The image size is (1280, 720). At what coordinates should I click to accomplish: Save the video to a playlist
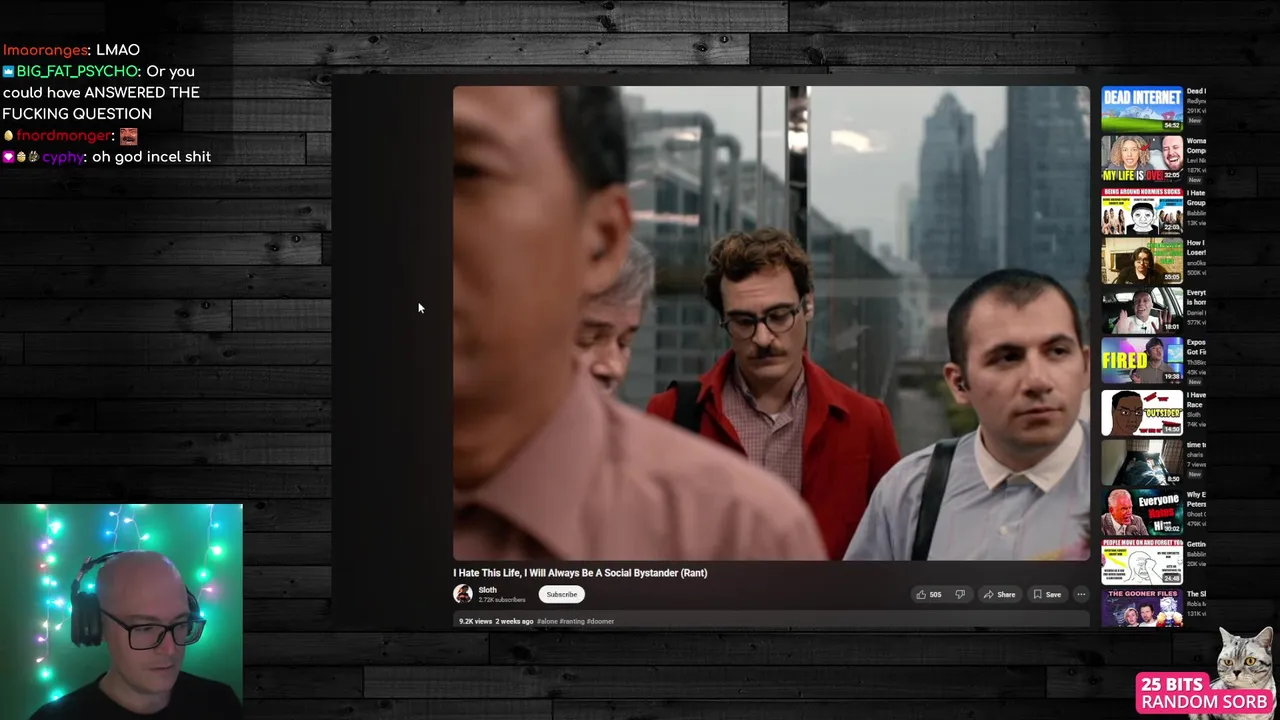1046,594
